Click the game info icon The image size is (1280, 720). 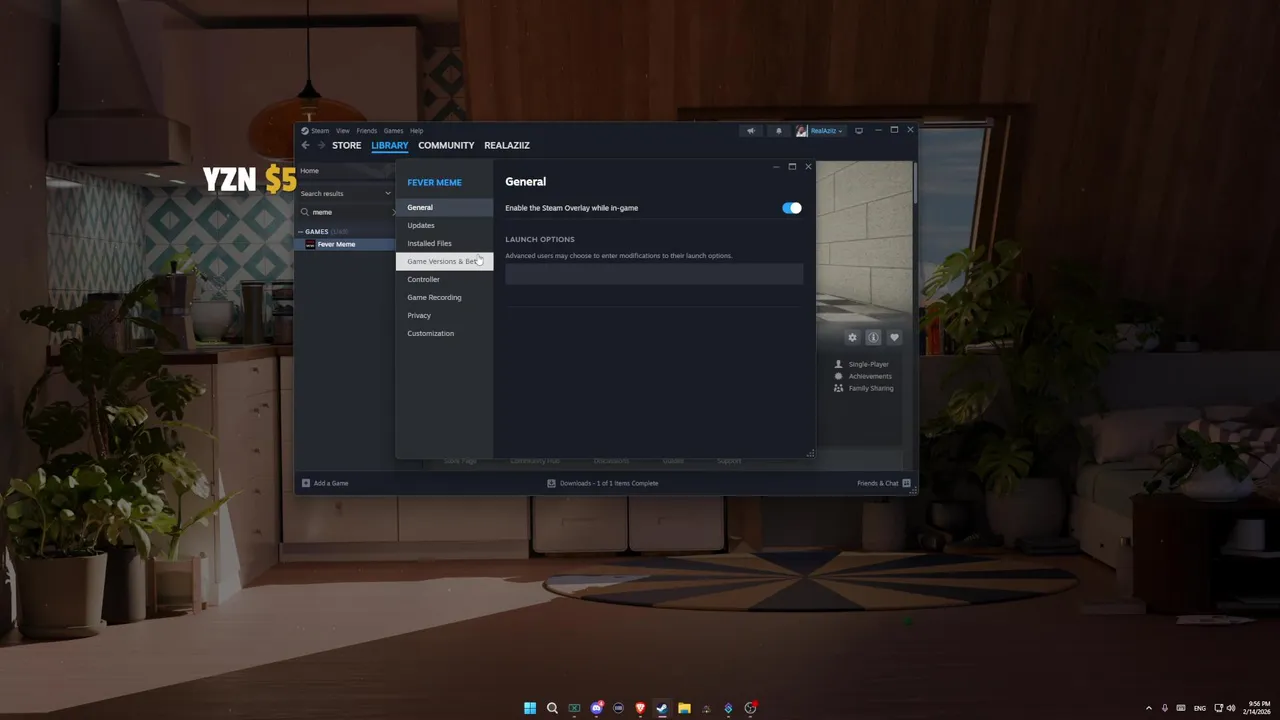click(873, 338)
